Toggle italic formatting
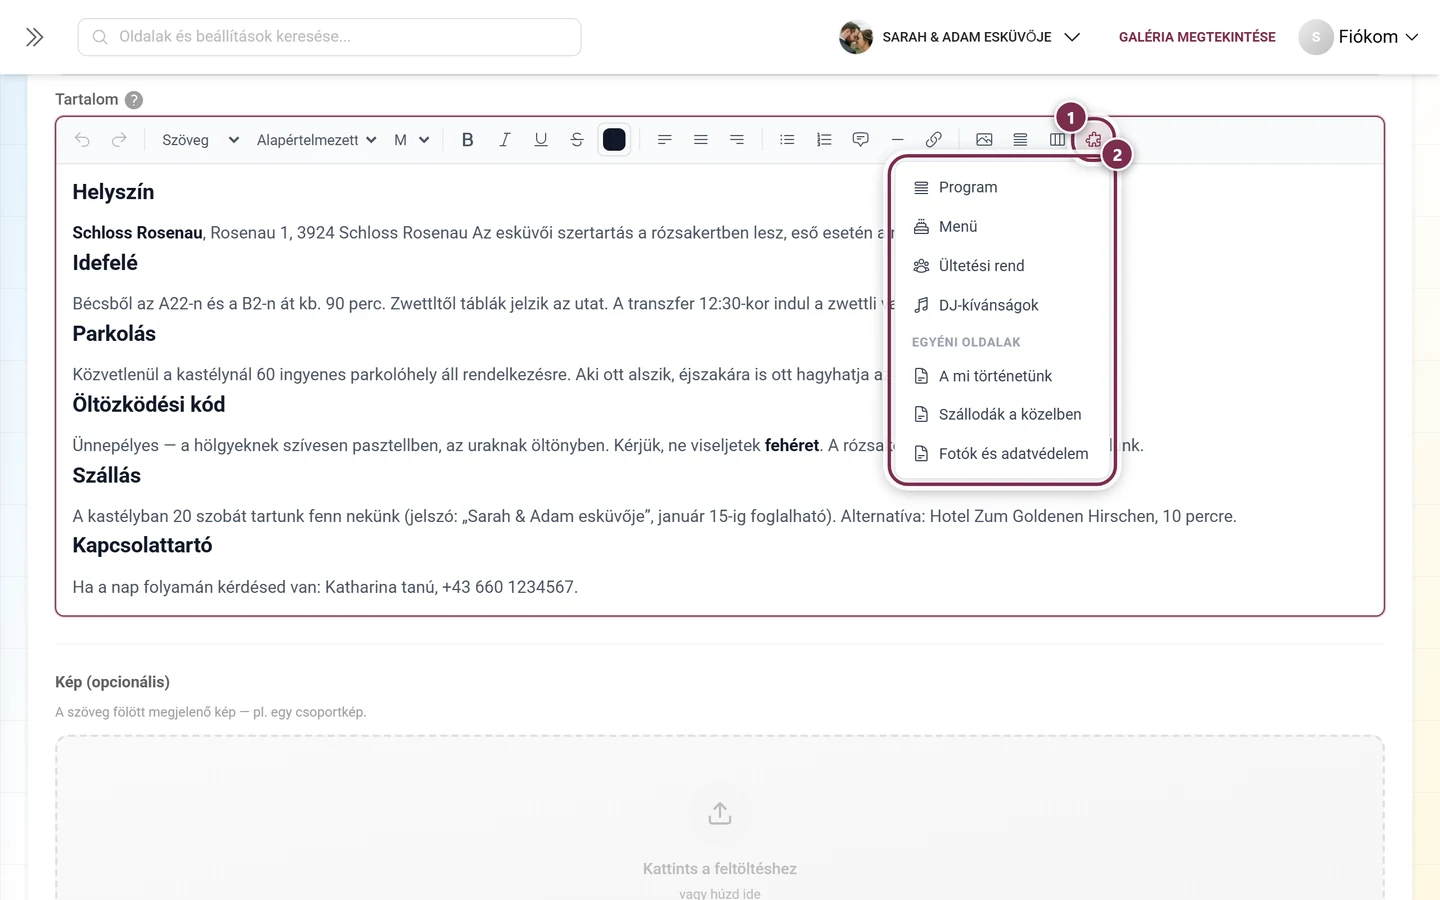 click(x=504, y=140)
